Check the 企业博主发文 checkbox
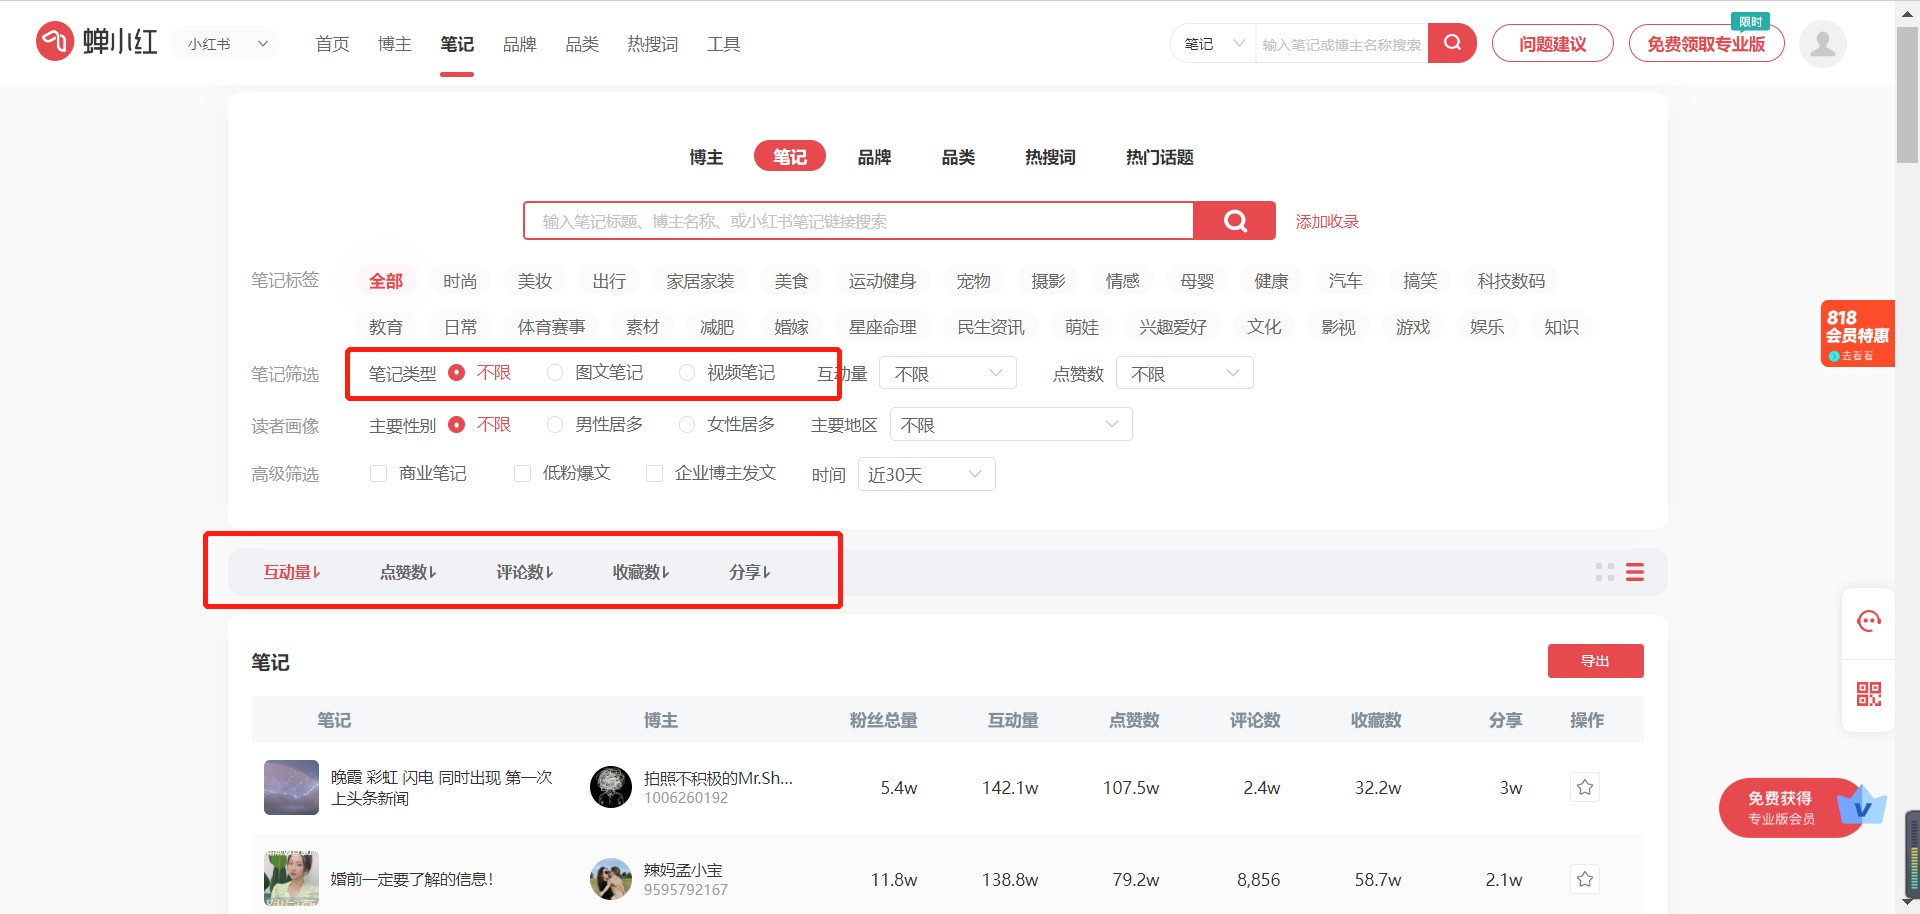Image resolution: width=1920 pixels, height=914 pixels. coord(654,473)
